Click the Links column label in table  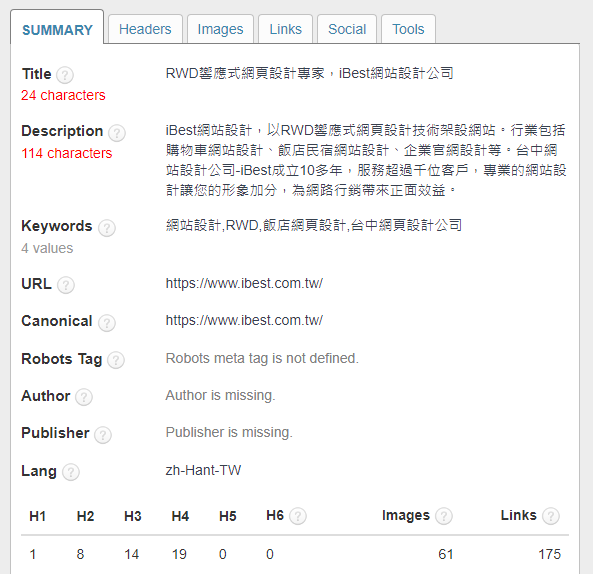click(518, 515)
